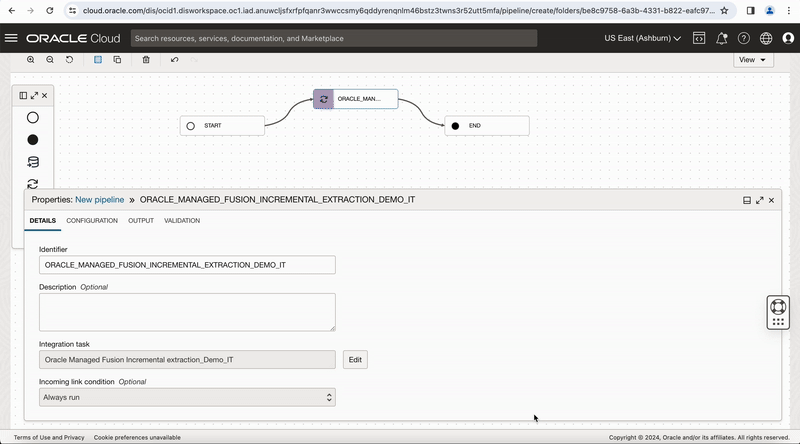Image resolution: width=800 pixels, height=444 pixels.
Task: Undo the last canvas action
Action: (x=174, y=60)
